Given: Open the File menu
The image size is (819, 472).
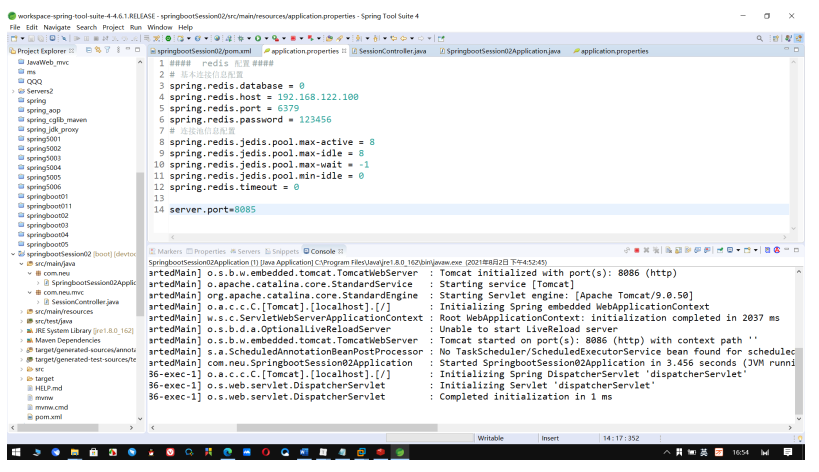Looking at the screenshot, I should click(x=15, y=27).
